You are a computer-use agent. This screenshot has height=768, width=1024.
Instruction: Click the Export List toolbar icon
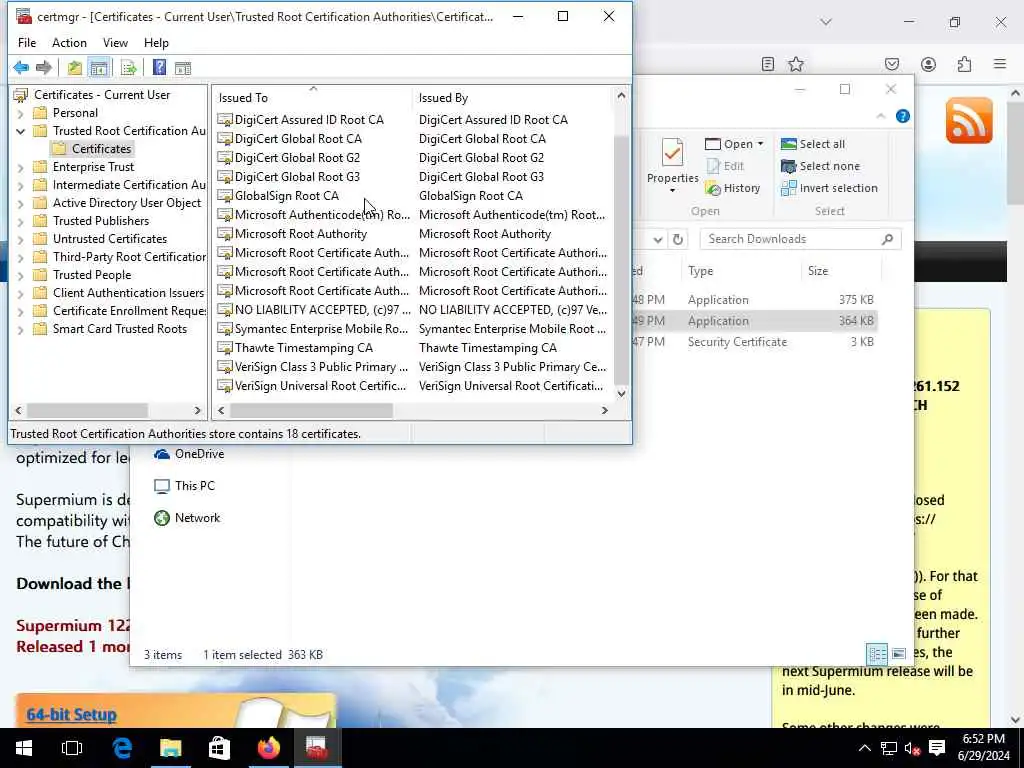(129, 67)
